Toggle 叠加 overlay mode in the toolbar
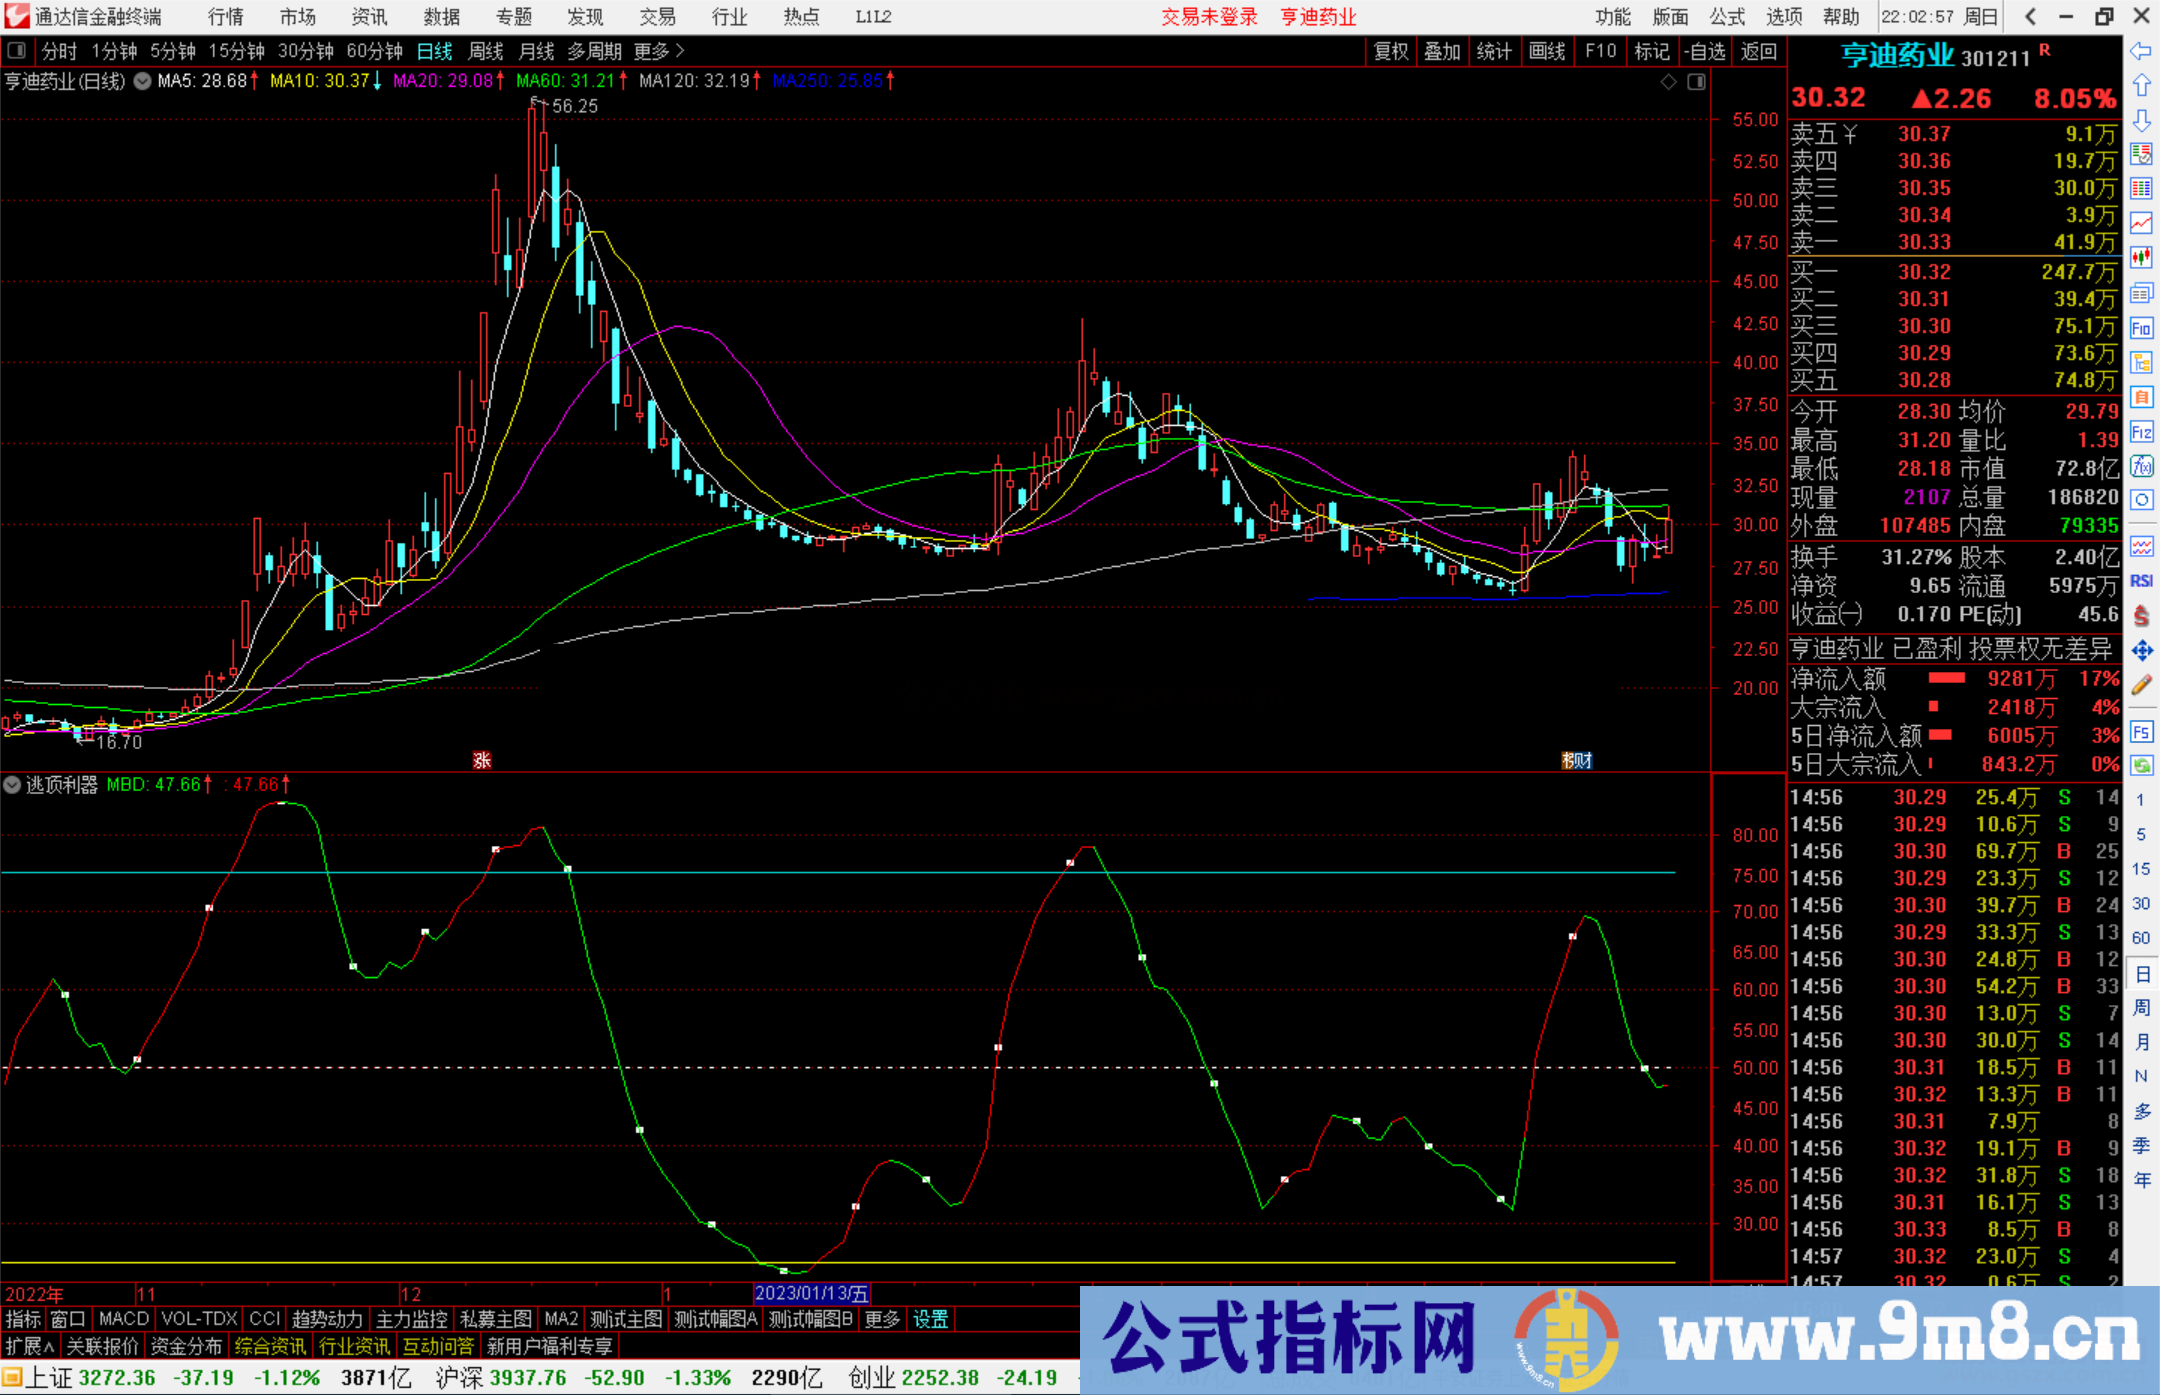 tap(1443, 51)
